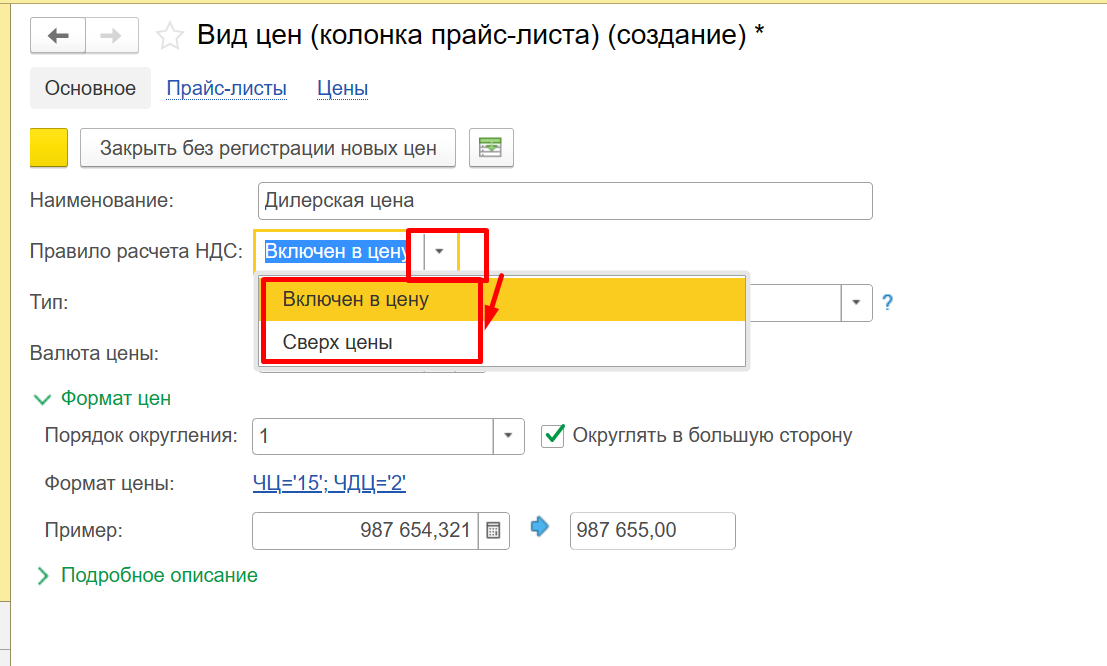The width and height of the screenshot is (1107, 666).
Task: Click 'Закрыть без регистрации новых цен' button
Action: tap(268, 148)
